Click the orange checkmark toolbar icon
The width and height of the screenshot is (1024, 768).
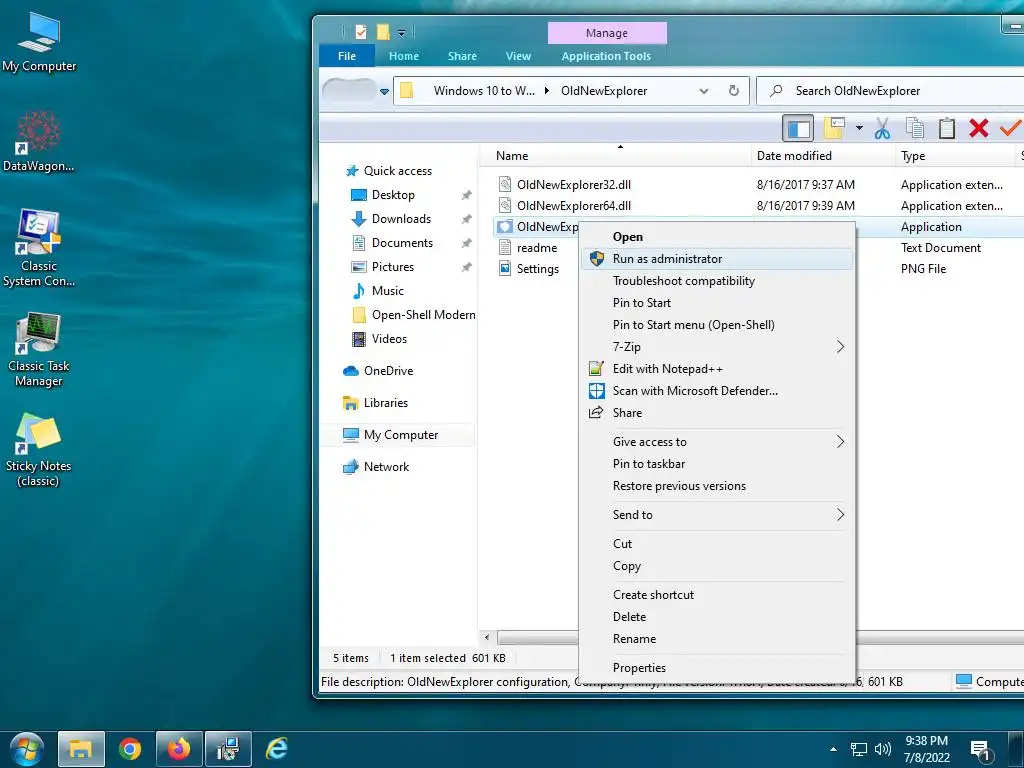pos(1011,128)
